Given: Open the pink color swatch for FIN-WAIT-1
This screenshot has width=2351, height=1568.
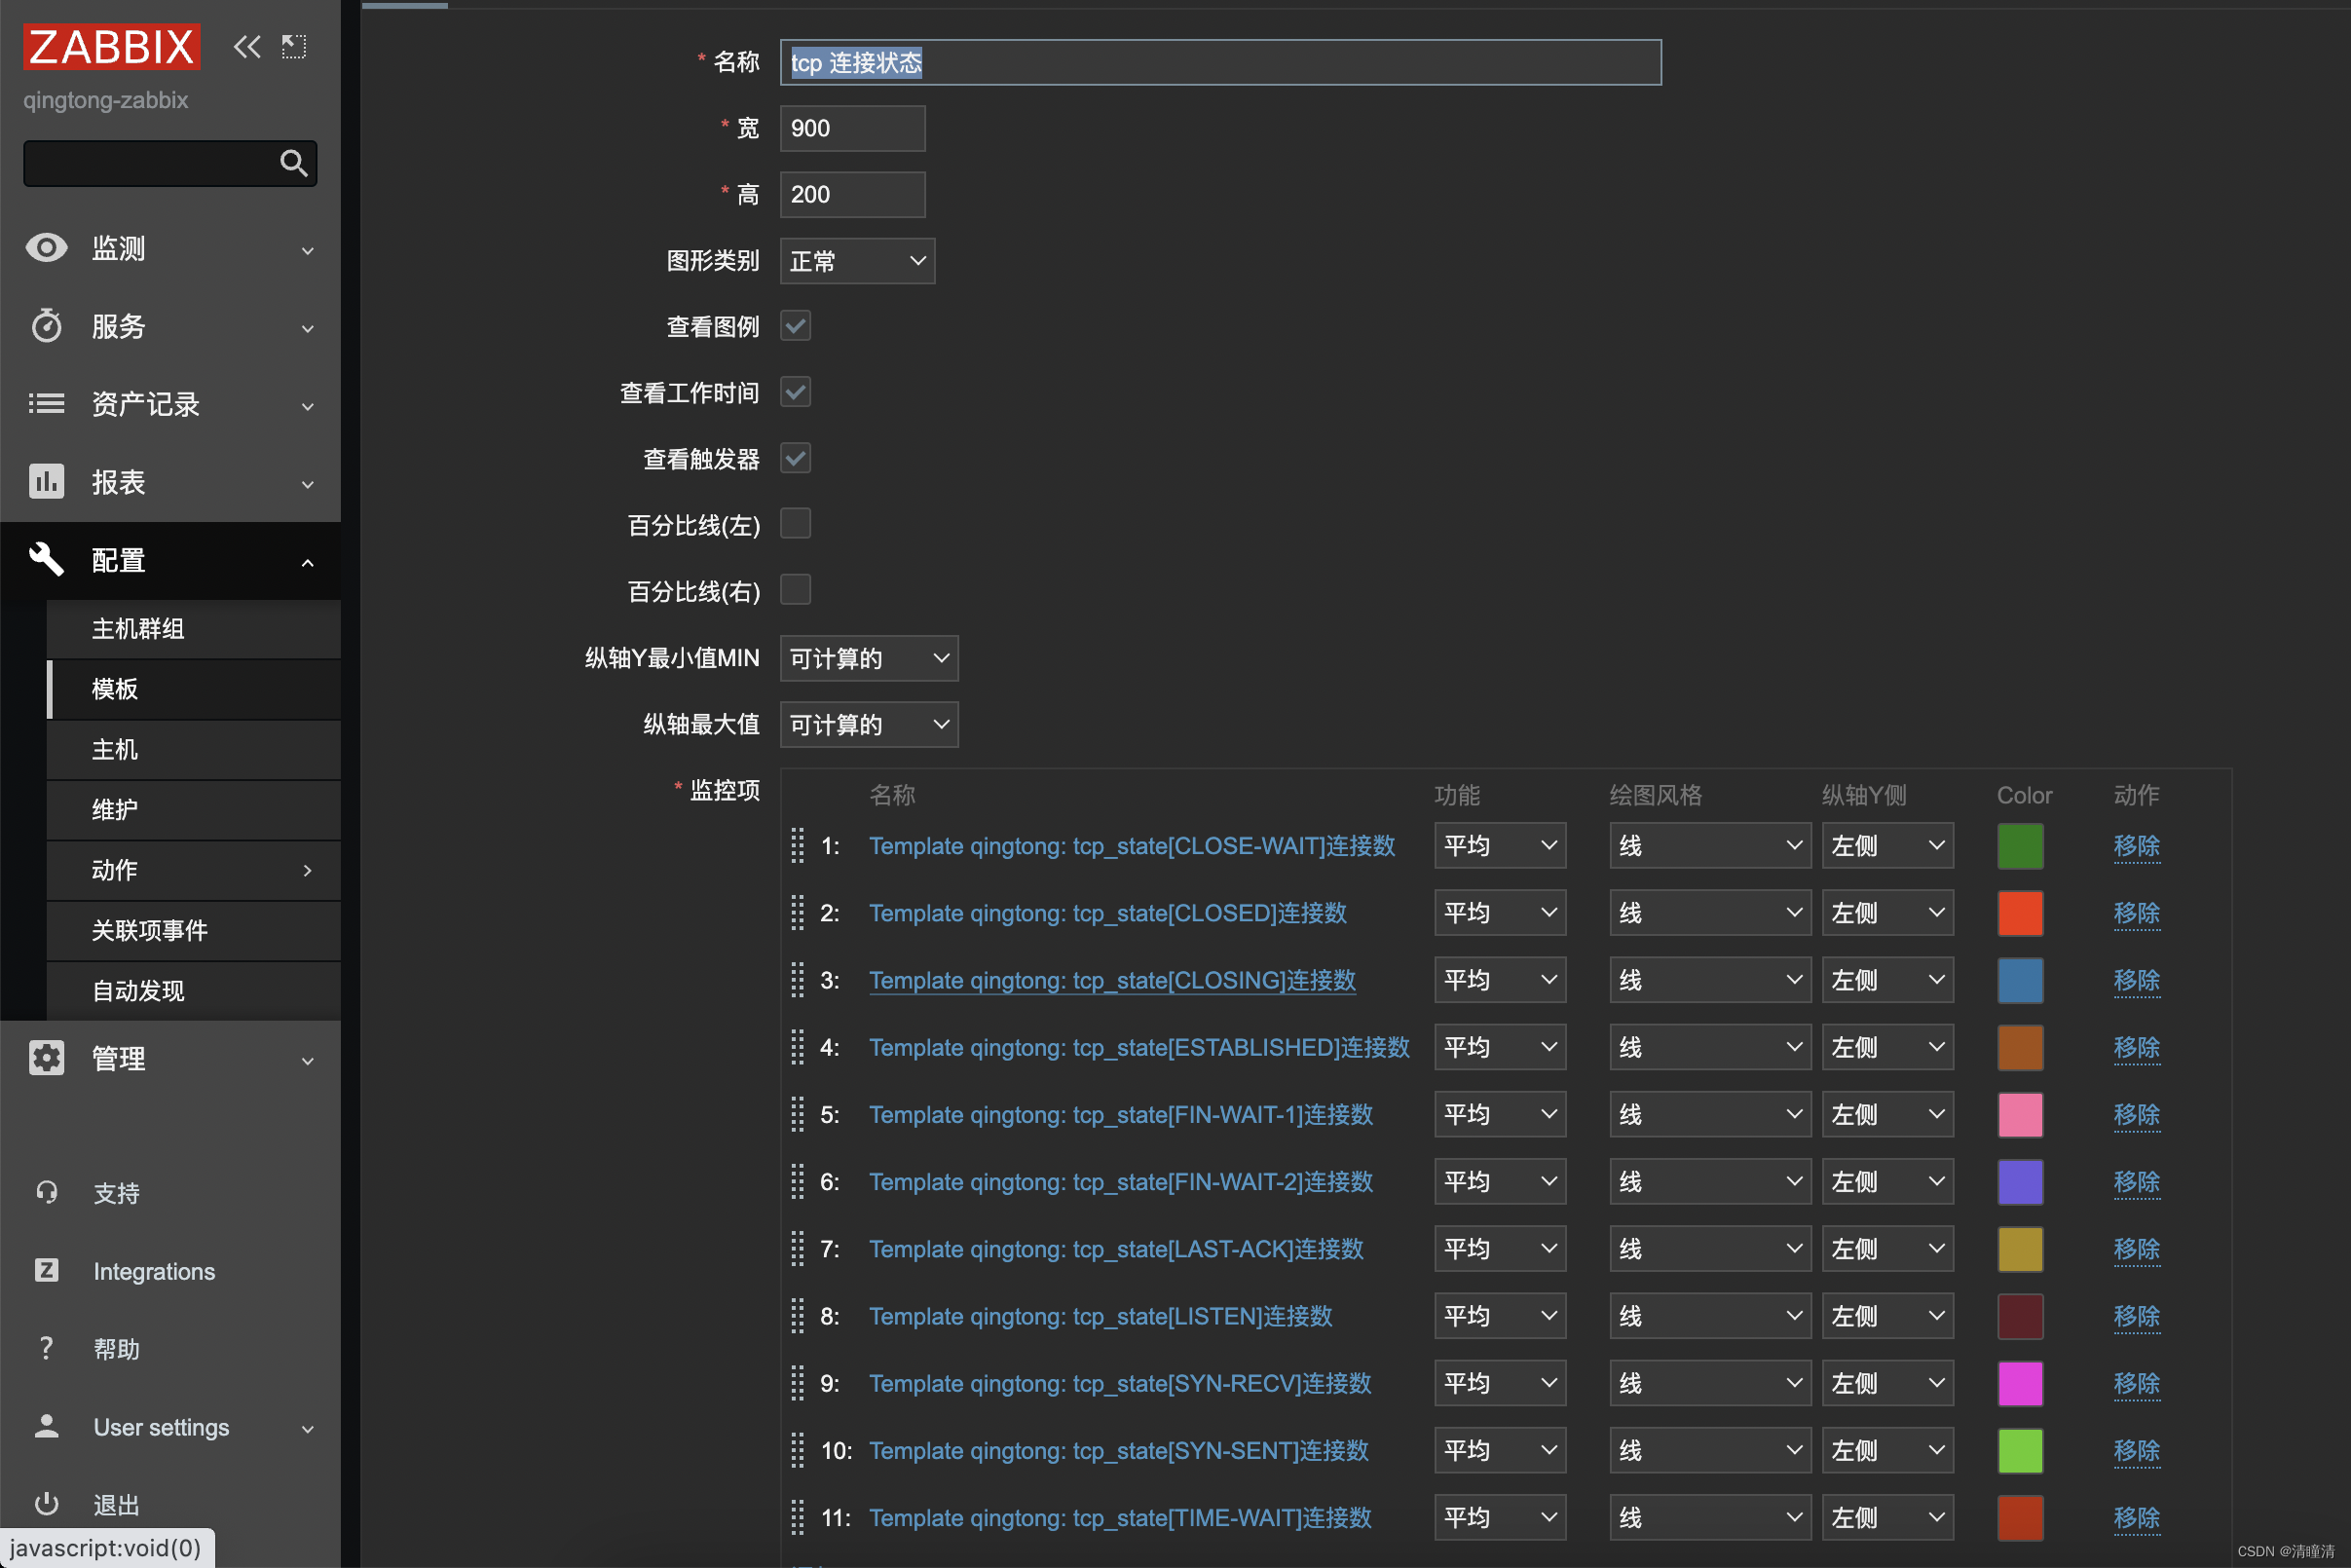Looking at the screenshot, I should point(2020,1114).
